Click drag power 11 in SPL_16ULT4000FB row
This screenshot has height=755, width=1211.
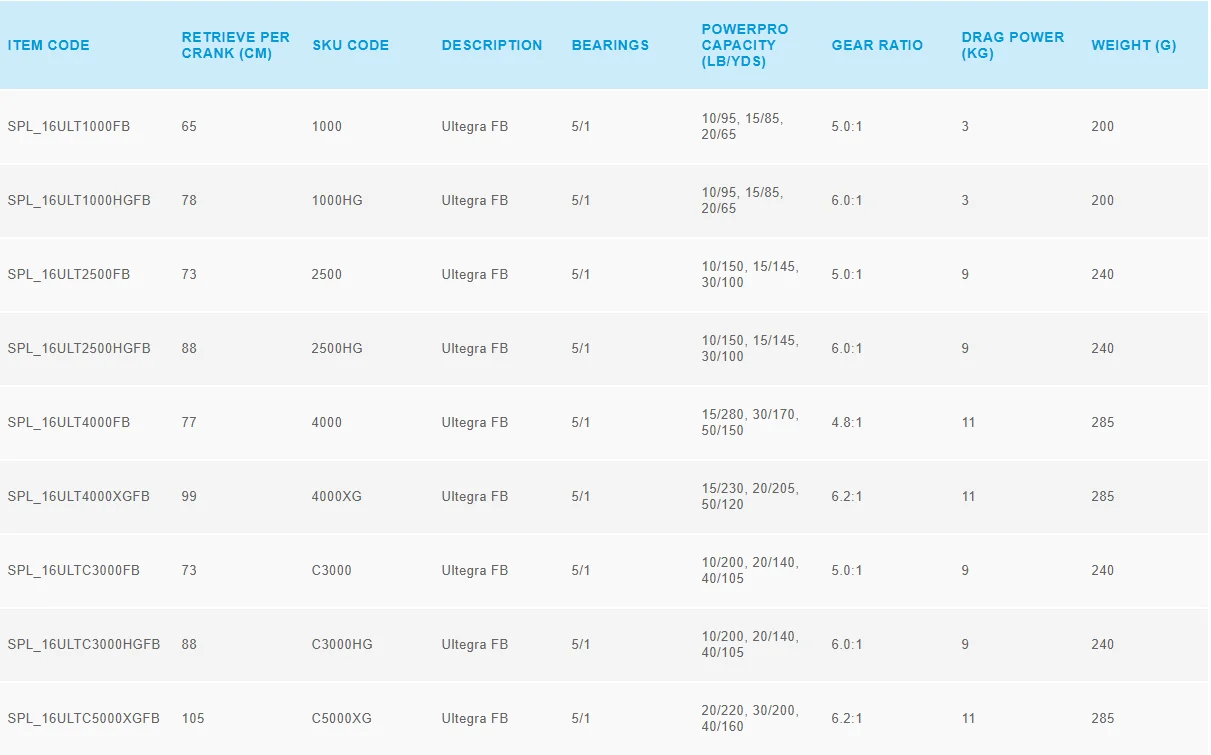[968, 422]
